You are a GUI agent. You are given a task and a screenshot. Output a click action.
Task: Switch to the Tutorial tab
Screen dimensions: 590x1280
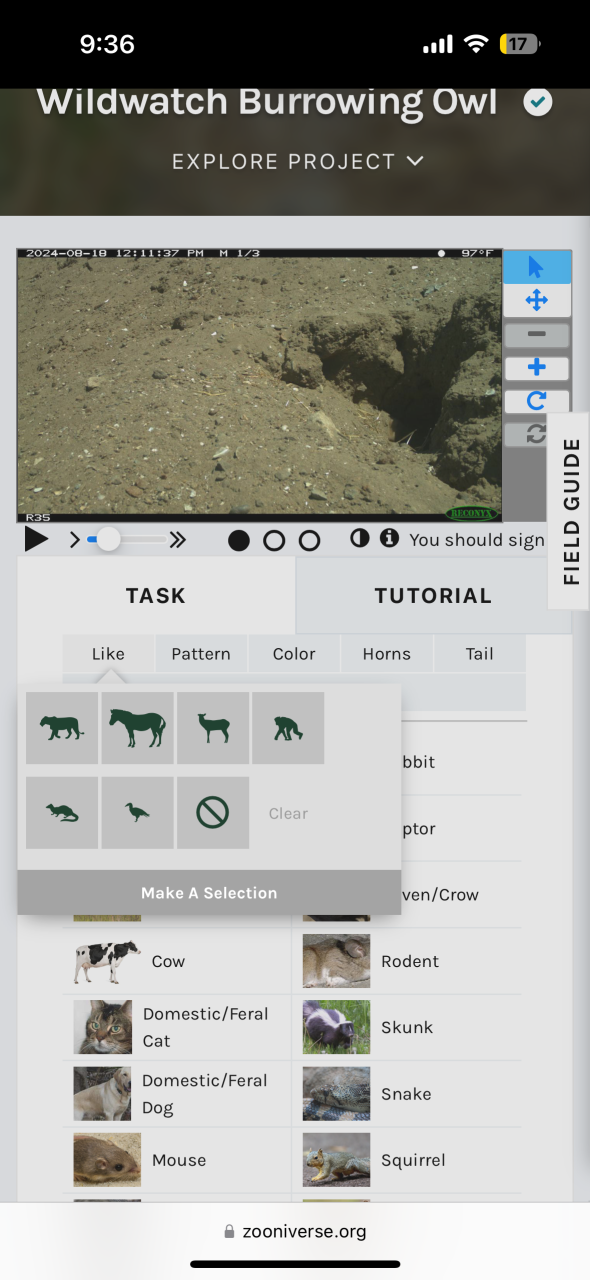[433, 596]
